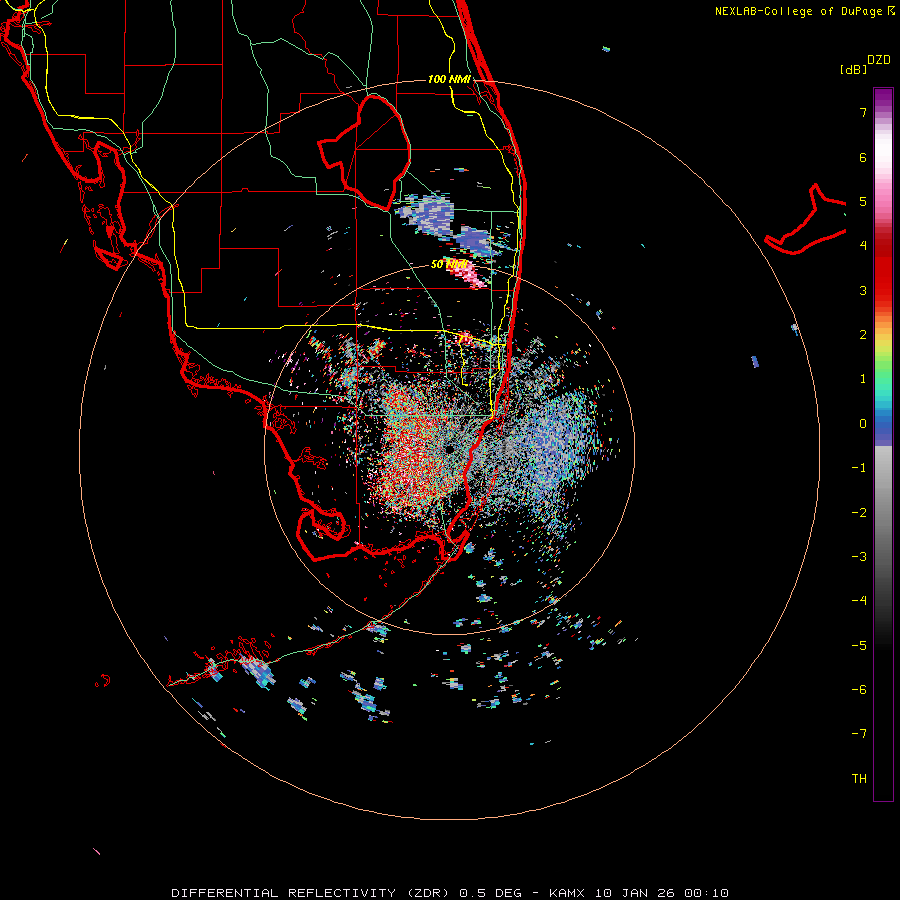This screenshot has height=900, width=900.
Task: Click the positive 3 scale value
Action: click(863, 290)
